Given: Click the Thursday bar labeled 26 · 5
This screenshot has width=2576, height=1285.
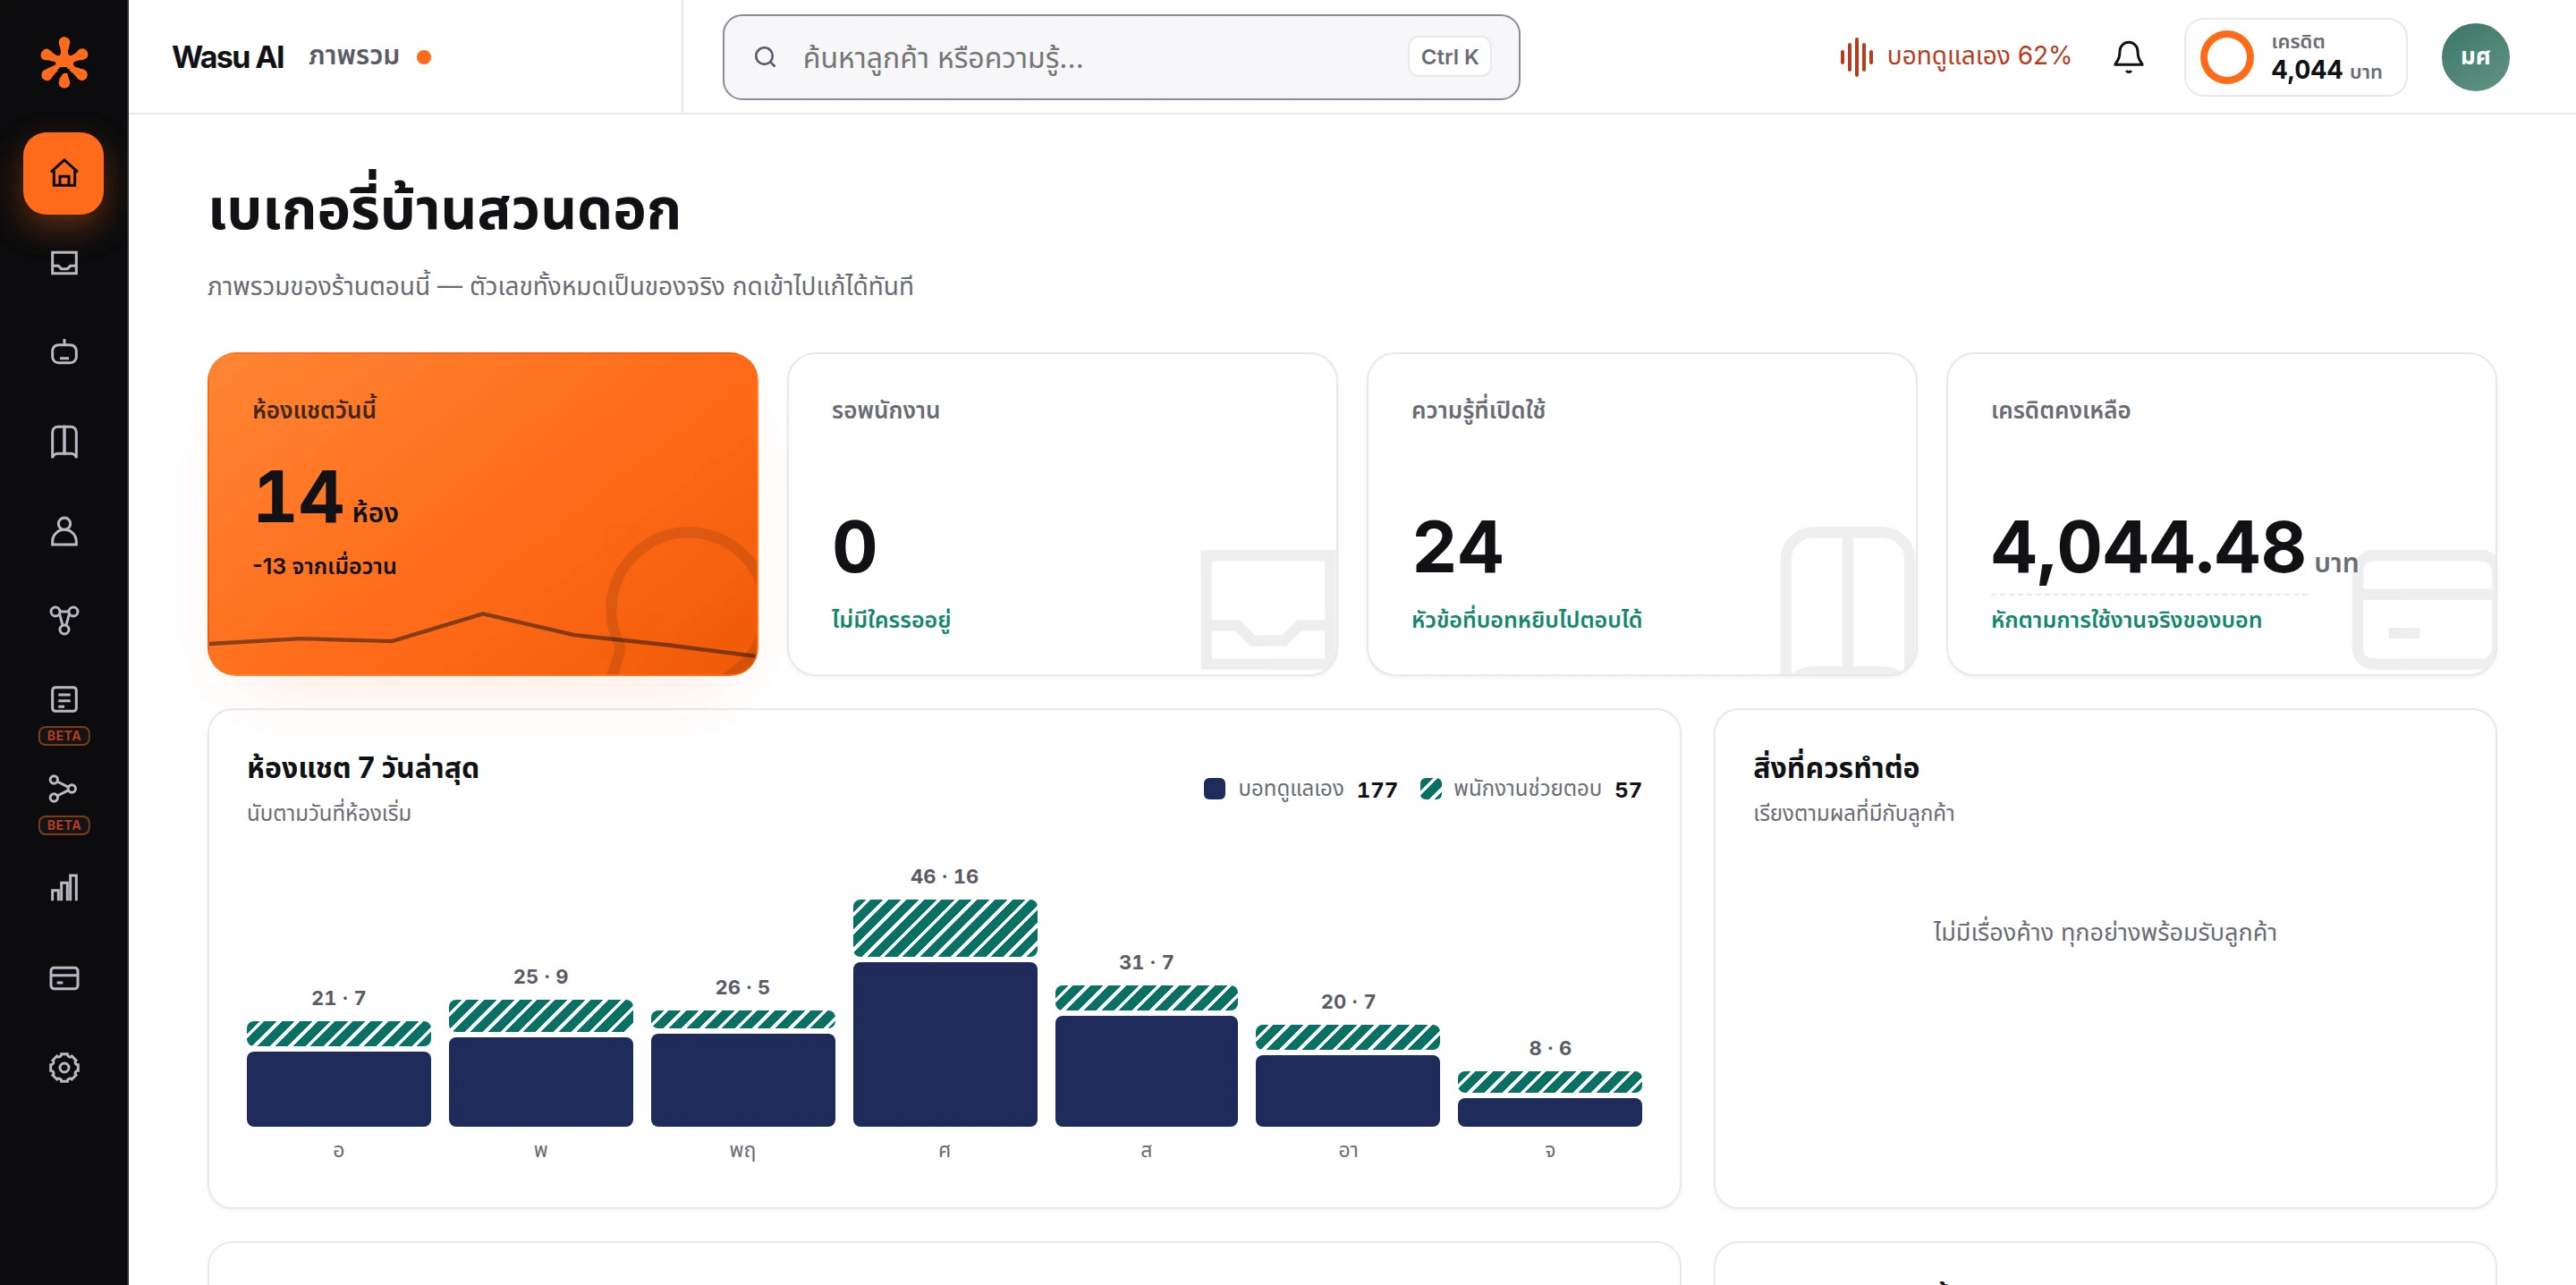Looking at the screenshot, I should coord(742,1068).
